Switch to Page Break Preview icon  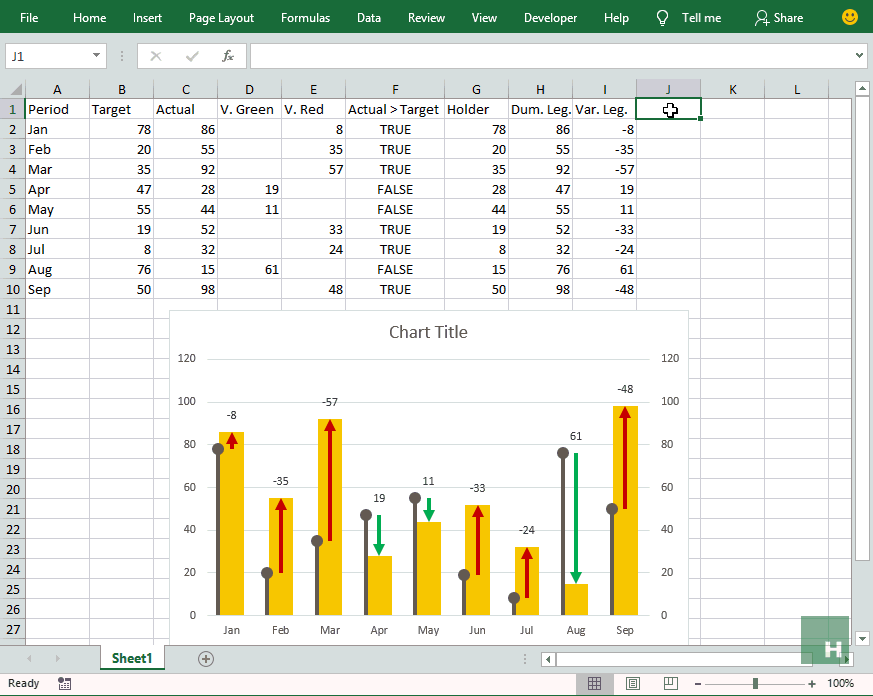pyautogui.click(x=671, y=684)
